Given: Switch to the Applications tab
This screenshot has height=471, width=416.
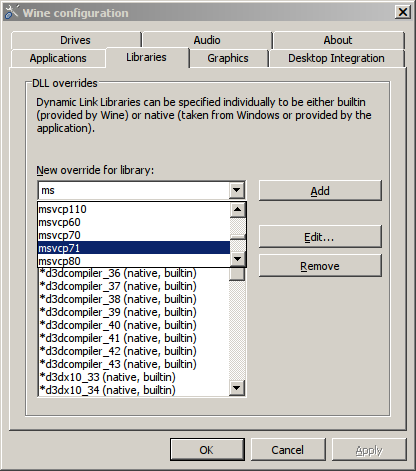Looking at the screenshot, I should point(58,58).
